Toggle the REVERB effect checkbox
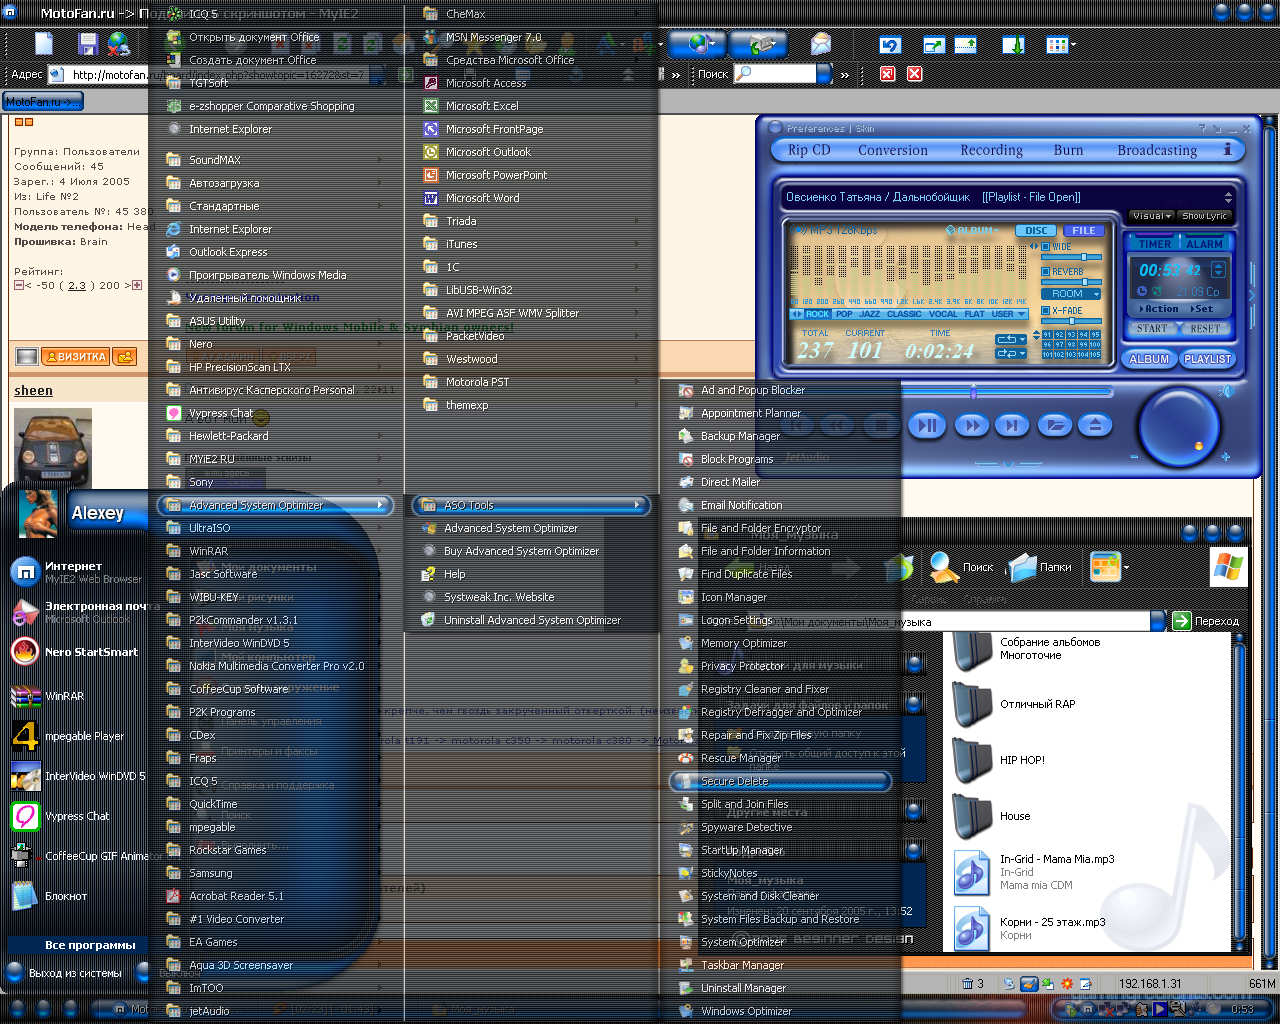 point(1046,272)
